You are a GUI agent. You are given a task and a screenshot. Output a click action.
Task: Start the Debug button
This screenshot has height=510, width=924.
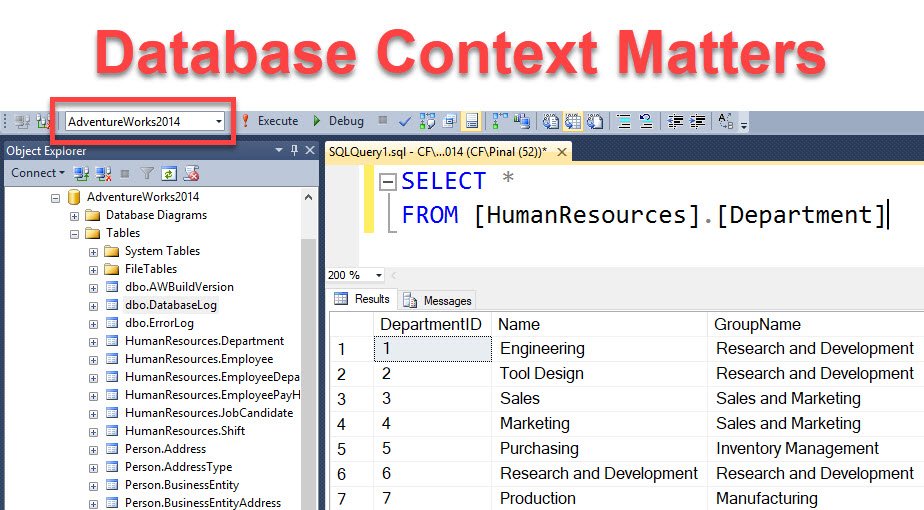pyautogui.click(x=339, y=121)
